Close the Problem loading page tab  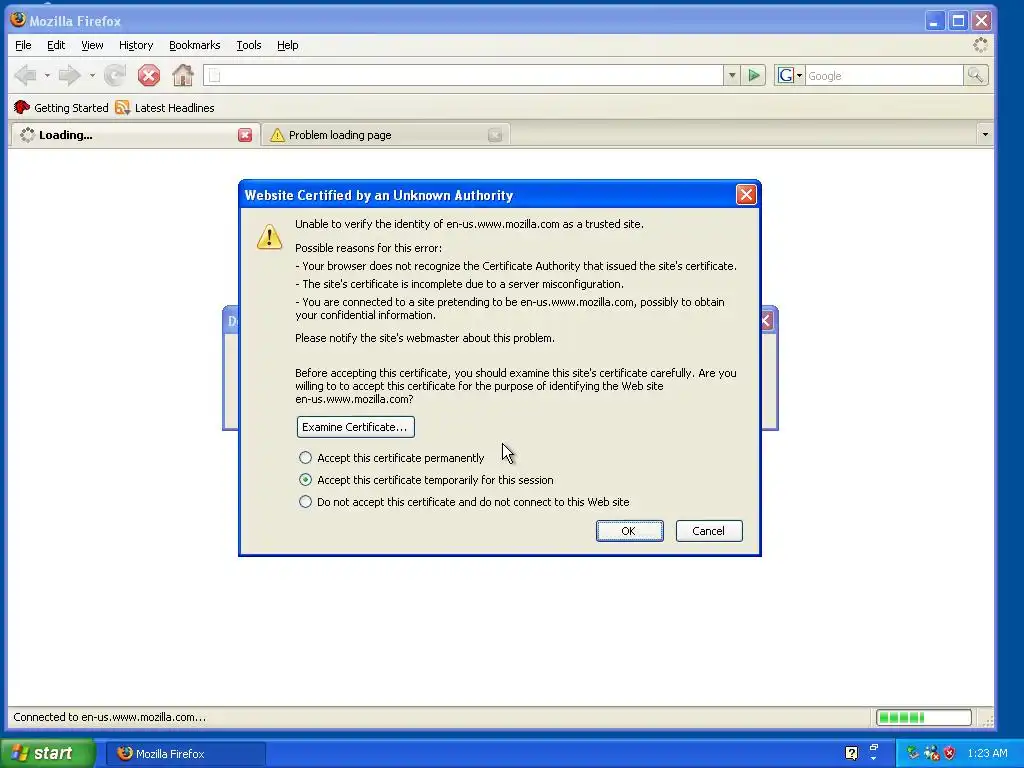pyautogui.click(x=495, y=135)
